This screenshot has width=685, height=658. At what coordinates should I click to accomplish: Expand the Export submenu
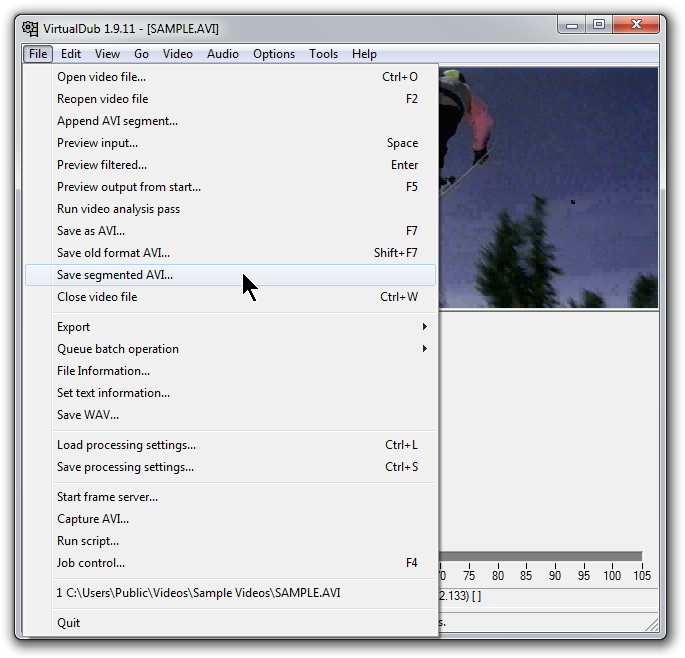click(x=230, y=327)
